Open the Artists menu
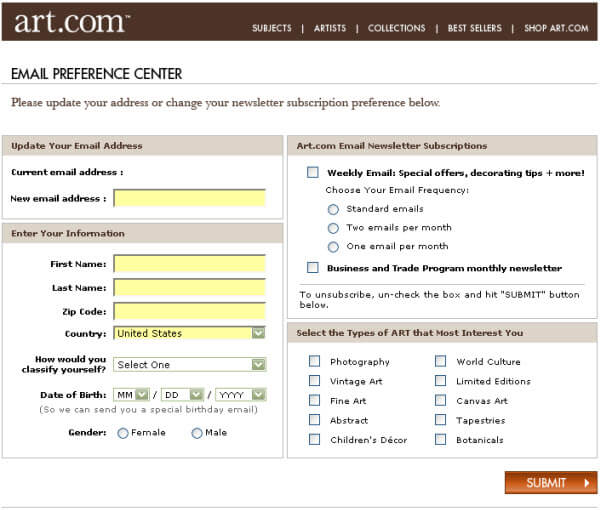This screenshot has height=510, width=600. pyautogui.click(x=330, y=28)
